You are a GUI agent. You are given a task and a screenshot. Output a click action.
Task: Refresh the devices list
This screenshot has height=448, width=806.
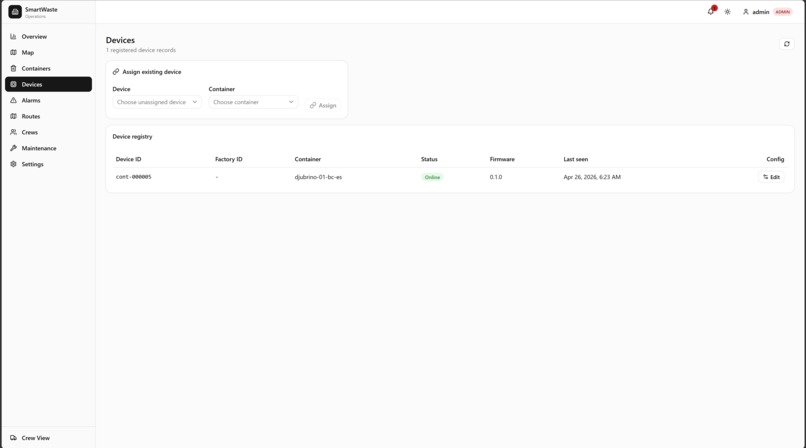pyautogui.click(x=786, y=44)
